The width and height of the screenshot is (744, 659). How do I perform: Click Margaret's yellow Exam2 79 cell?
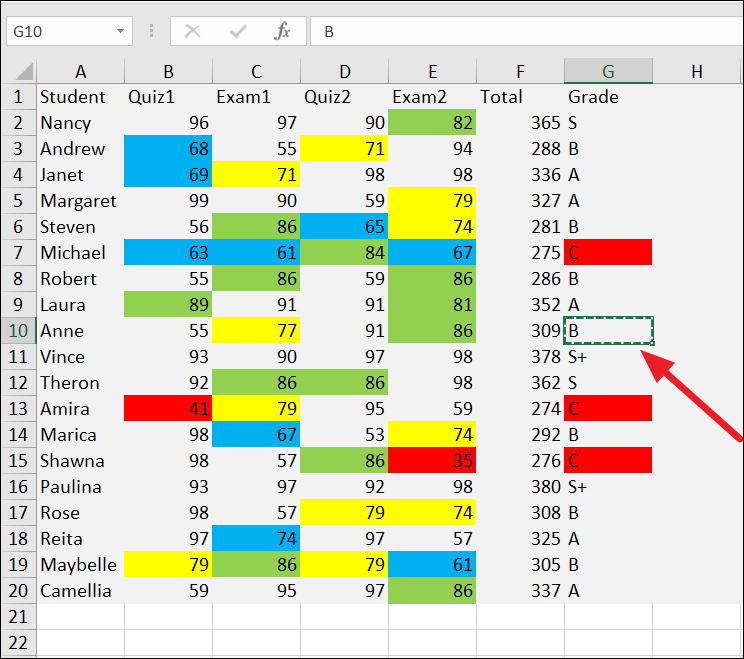point(432,201)
